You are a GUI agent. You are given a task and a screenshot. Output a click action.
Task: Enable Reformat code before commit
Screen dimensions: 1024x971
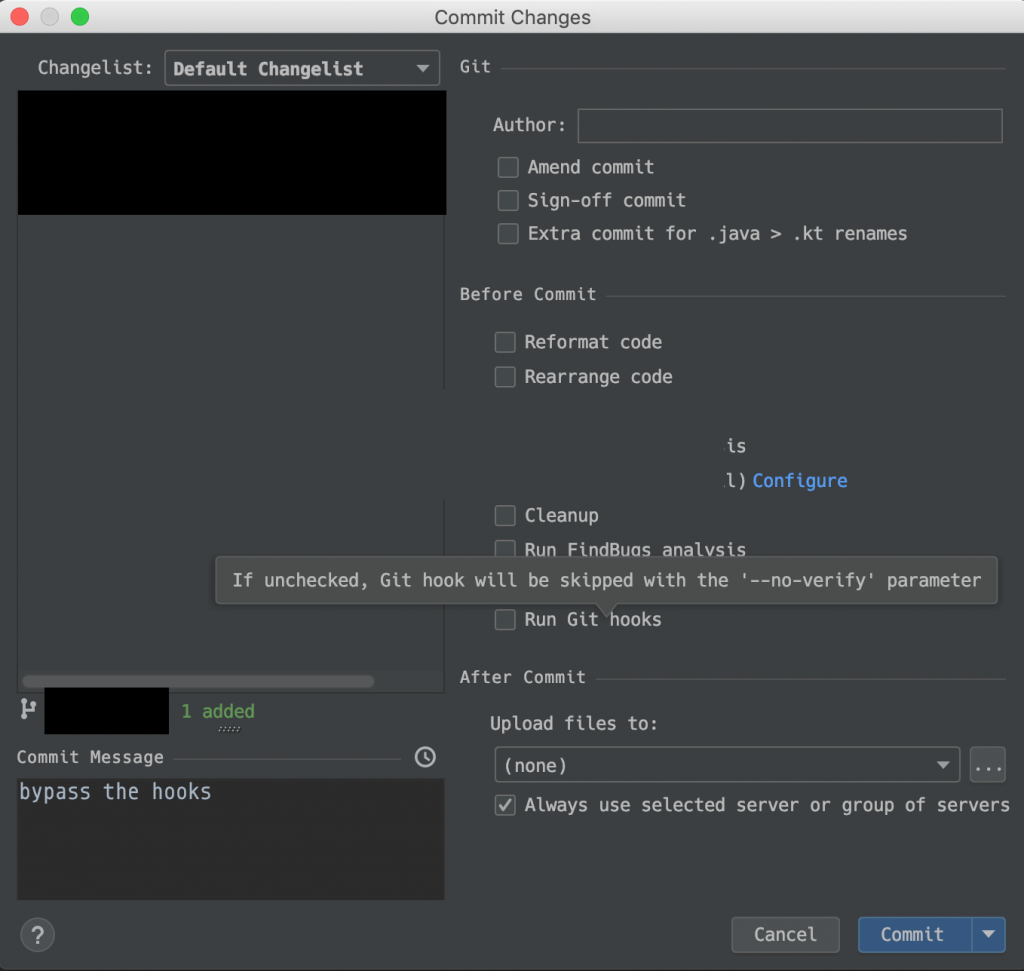505,342
